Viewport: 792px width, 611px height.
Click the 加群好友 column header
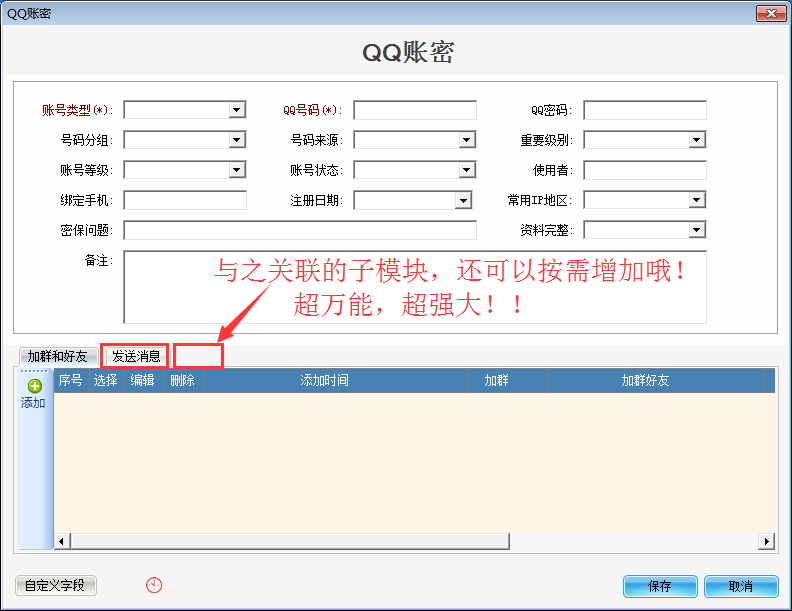(x=656, y=380)
